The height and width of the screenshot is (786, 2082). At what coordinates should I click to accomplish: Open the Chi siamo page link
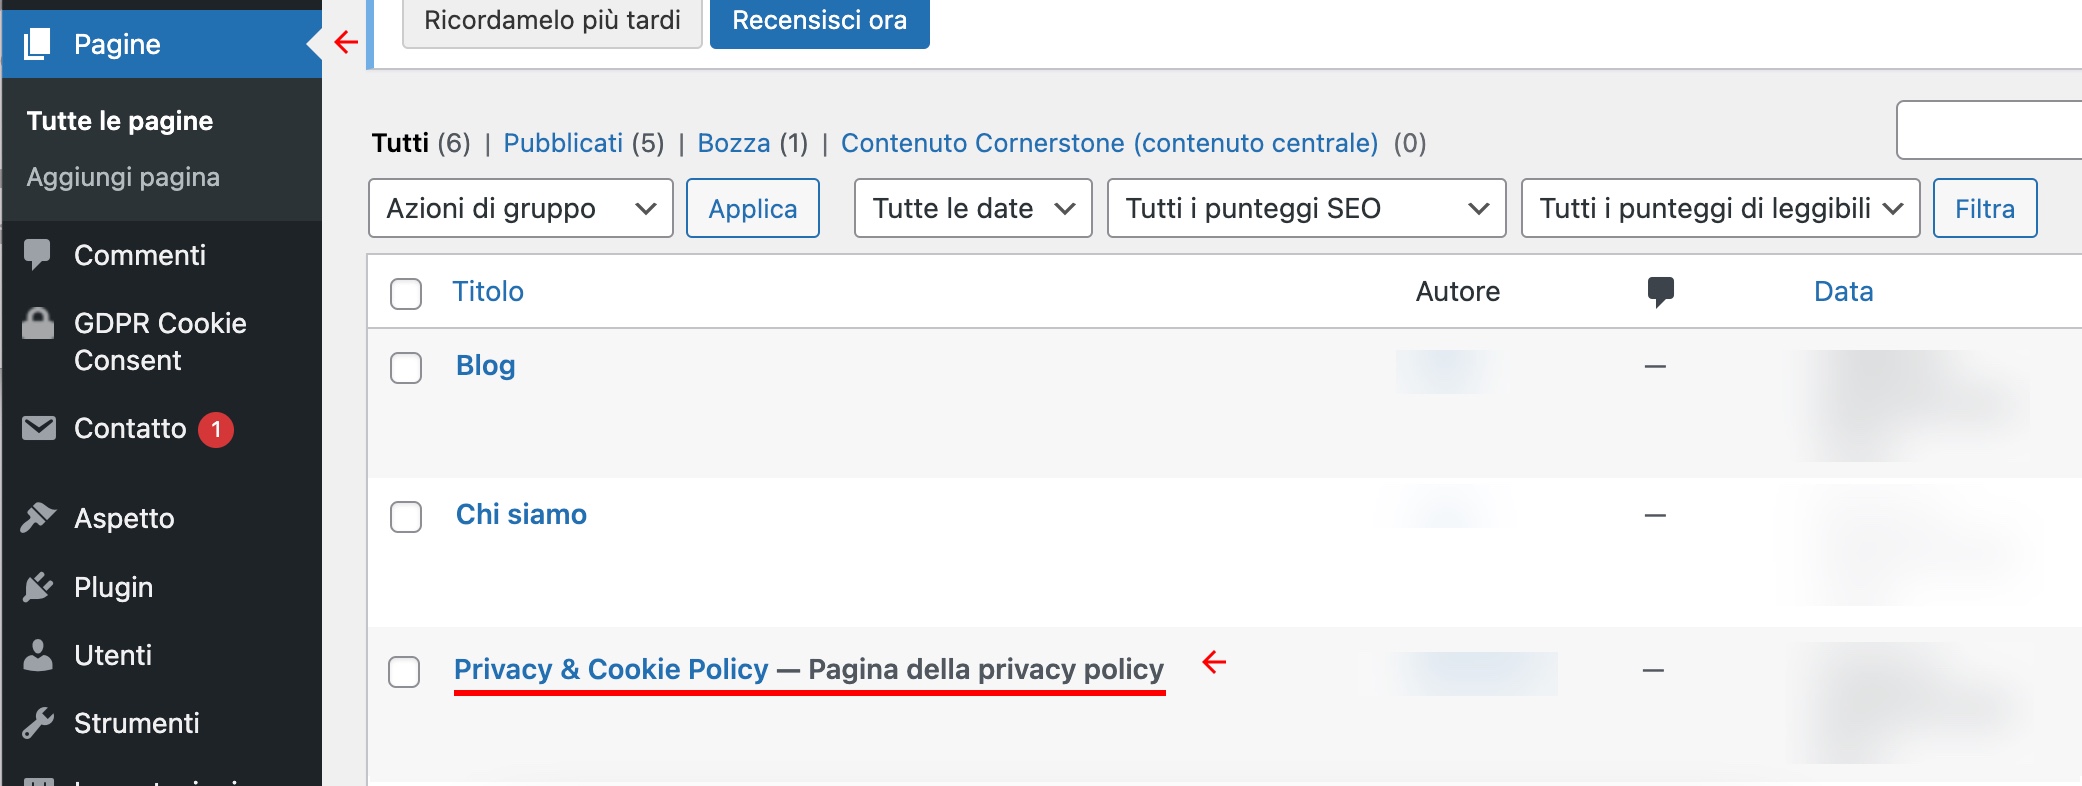[x=521, y=514]
